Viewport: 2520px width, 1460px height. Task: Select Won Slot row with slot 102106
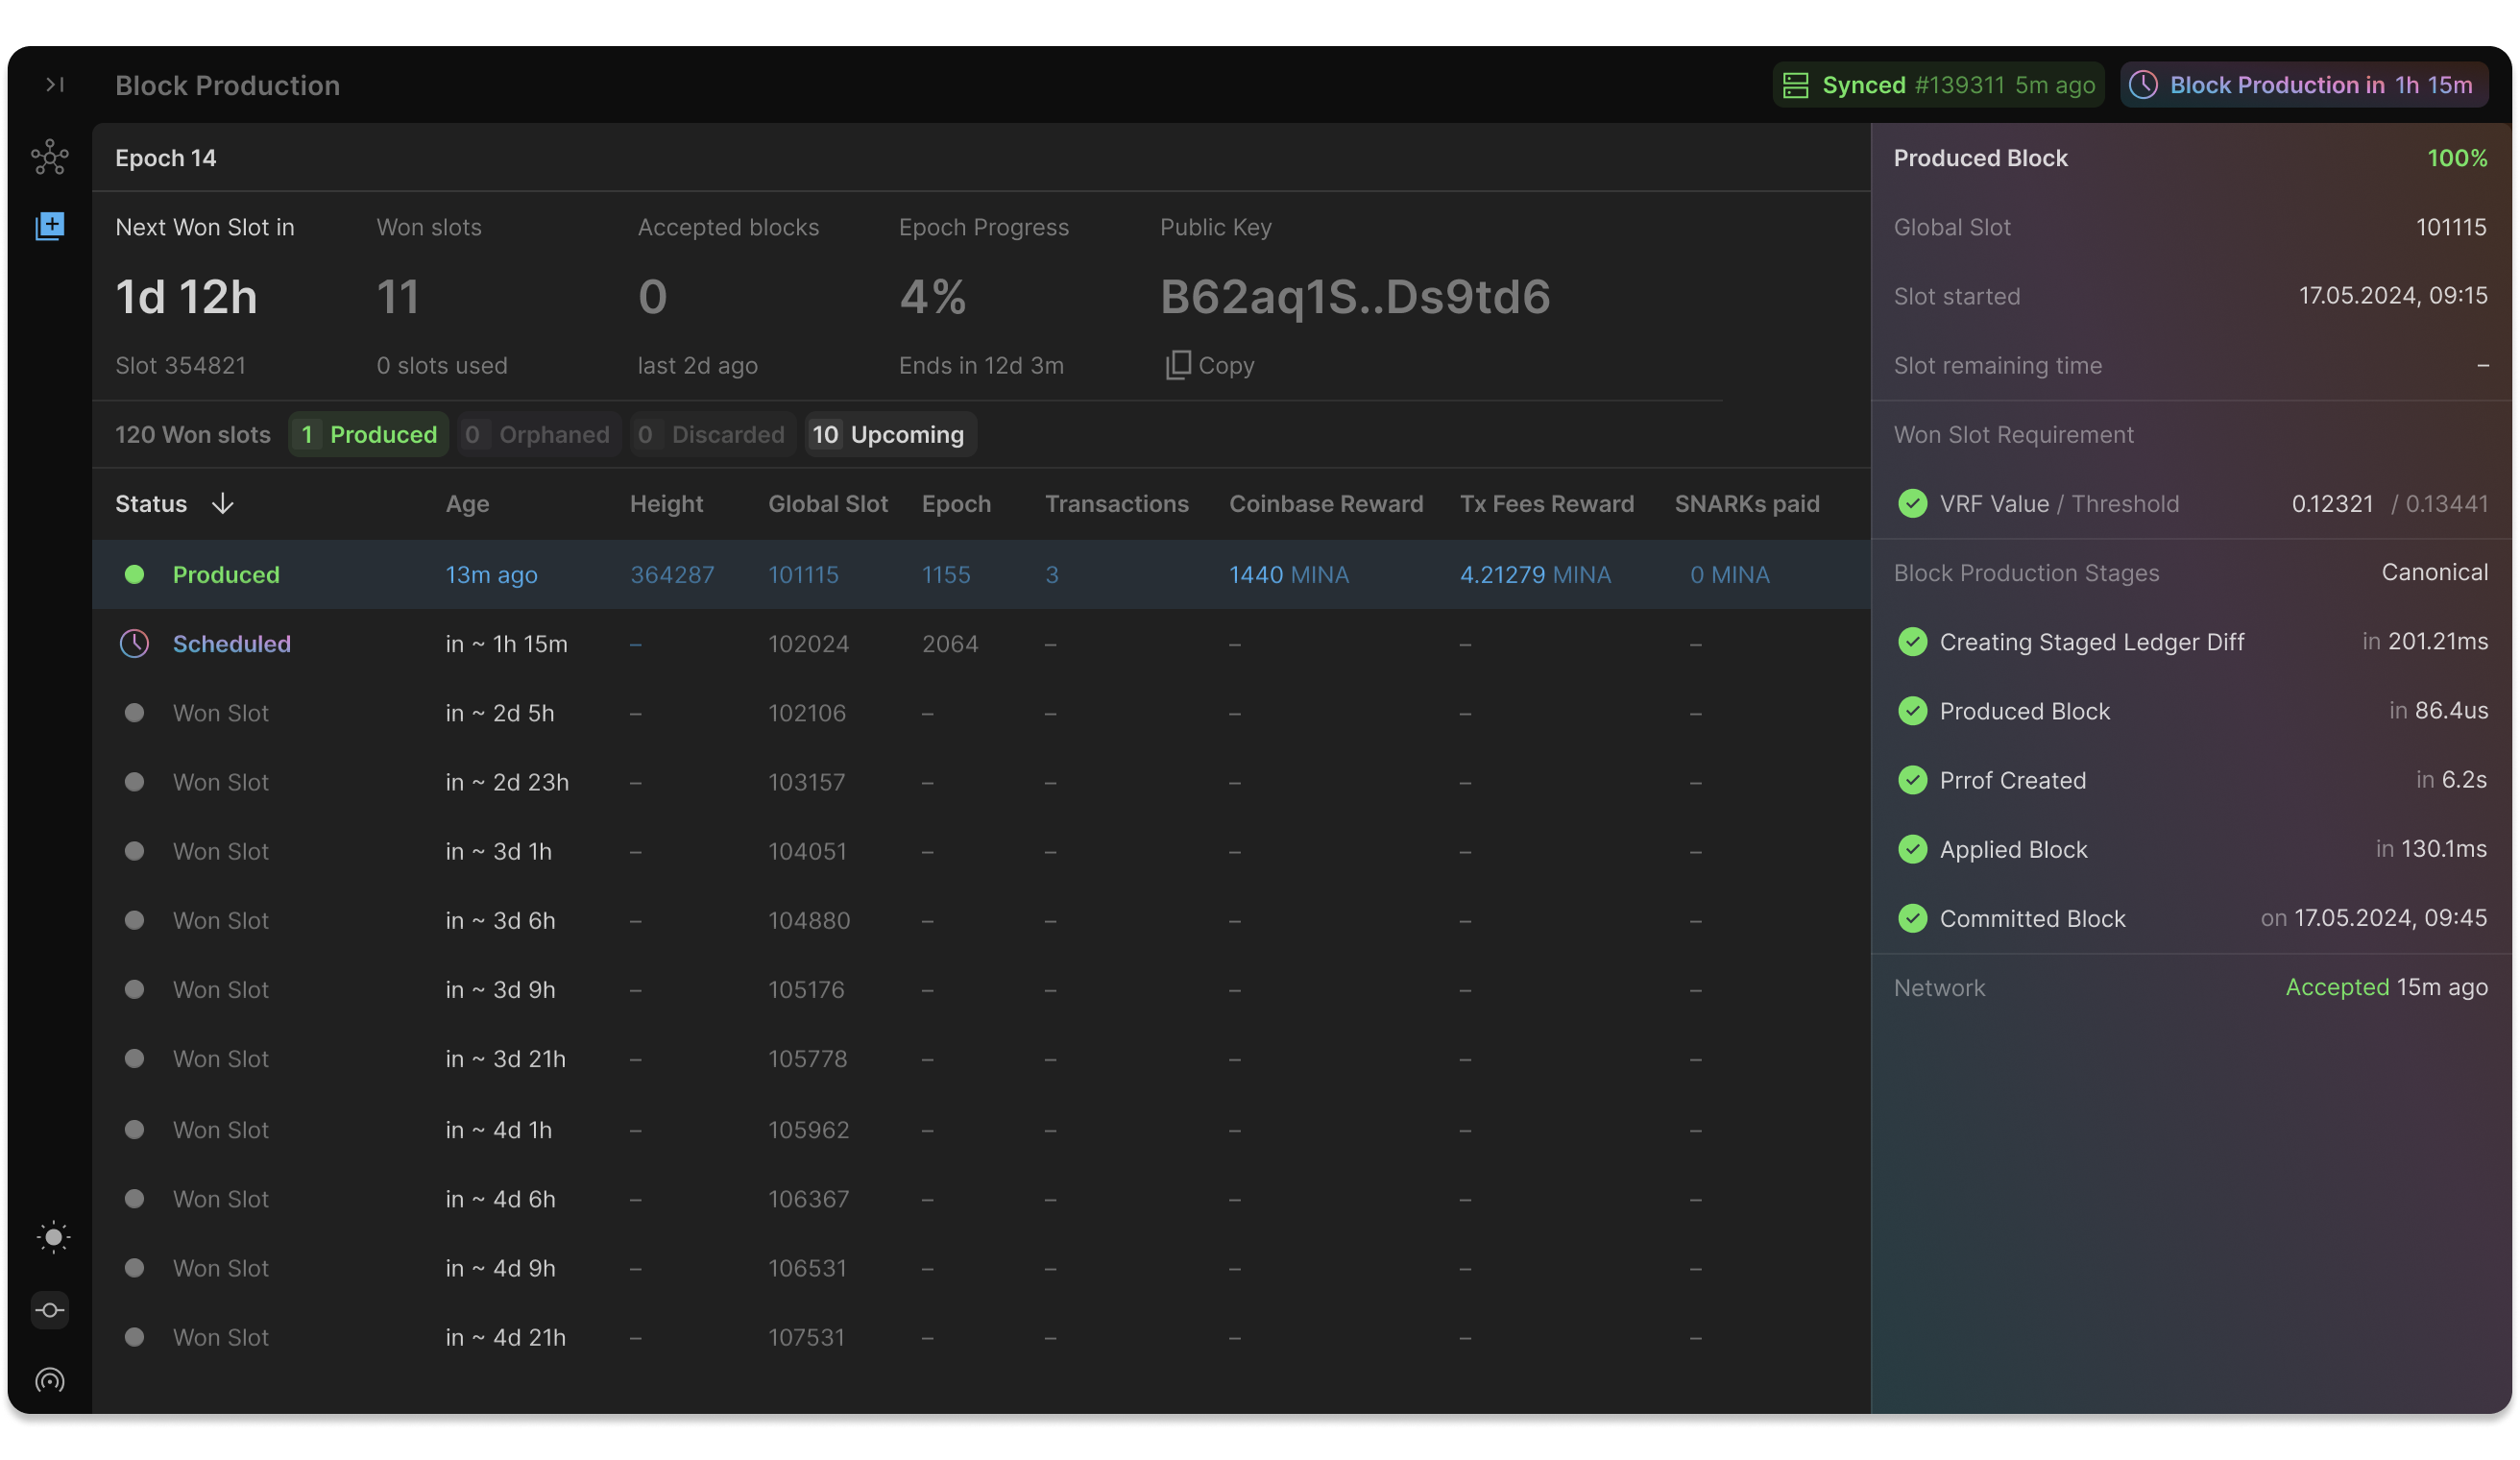[x=980, y=712]
